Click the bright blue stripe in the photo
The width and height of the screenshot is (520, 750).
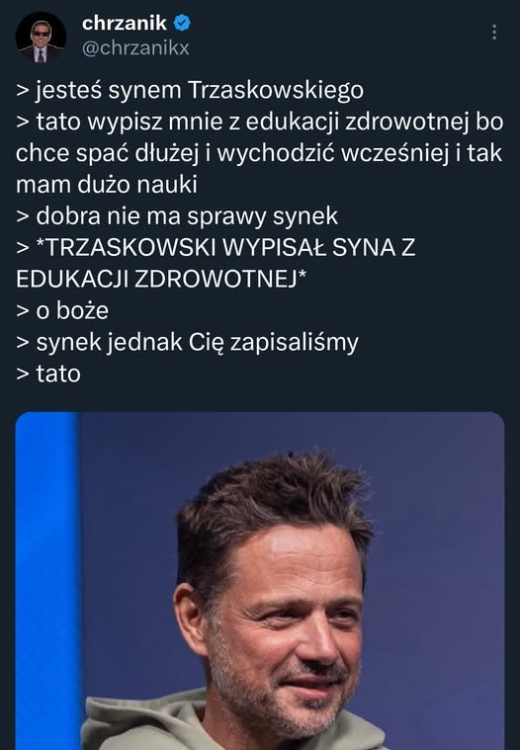(x=47, y=581)
